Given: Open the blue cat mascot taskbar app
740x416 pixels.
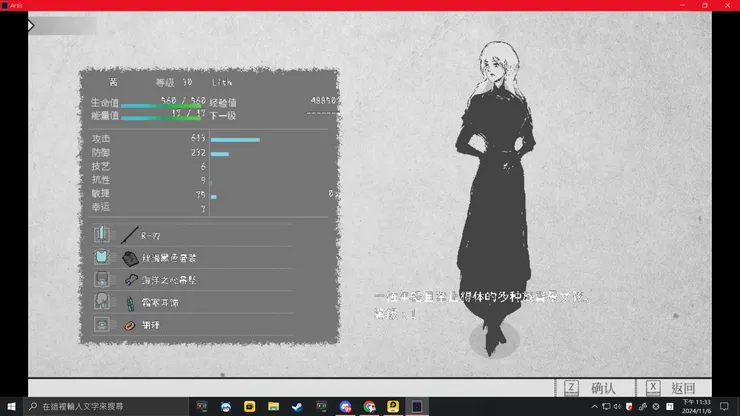Looking at the screenshot, I should pyautogui.click(x=226, y=406).
